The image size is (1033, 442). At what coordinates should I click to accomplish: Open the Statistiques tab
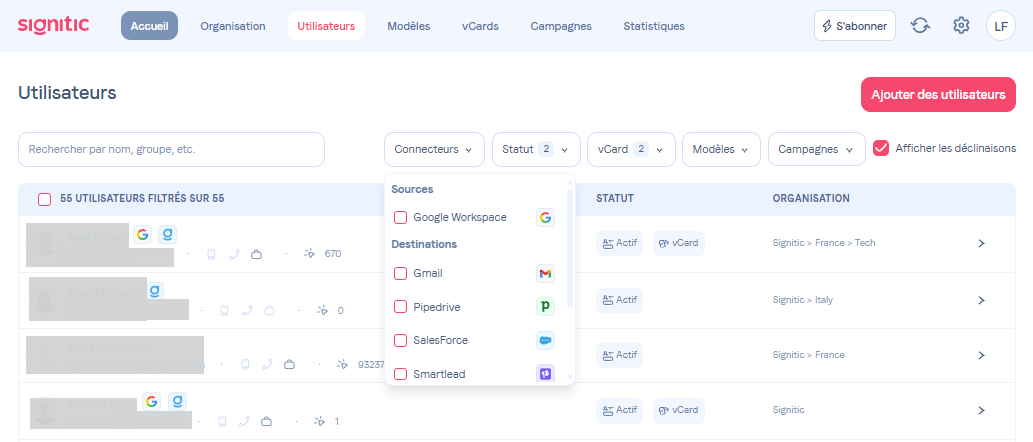tap(654, 26)
